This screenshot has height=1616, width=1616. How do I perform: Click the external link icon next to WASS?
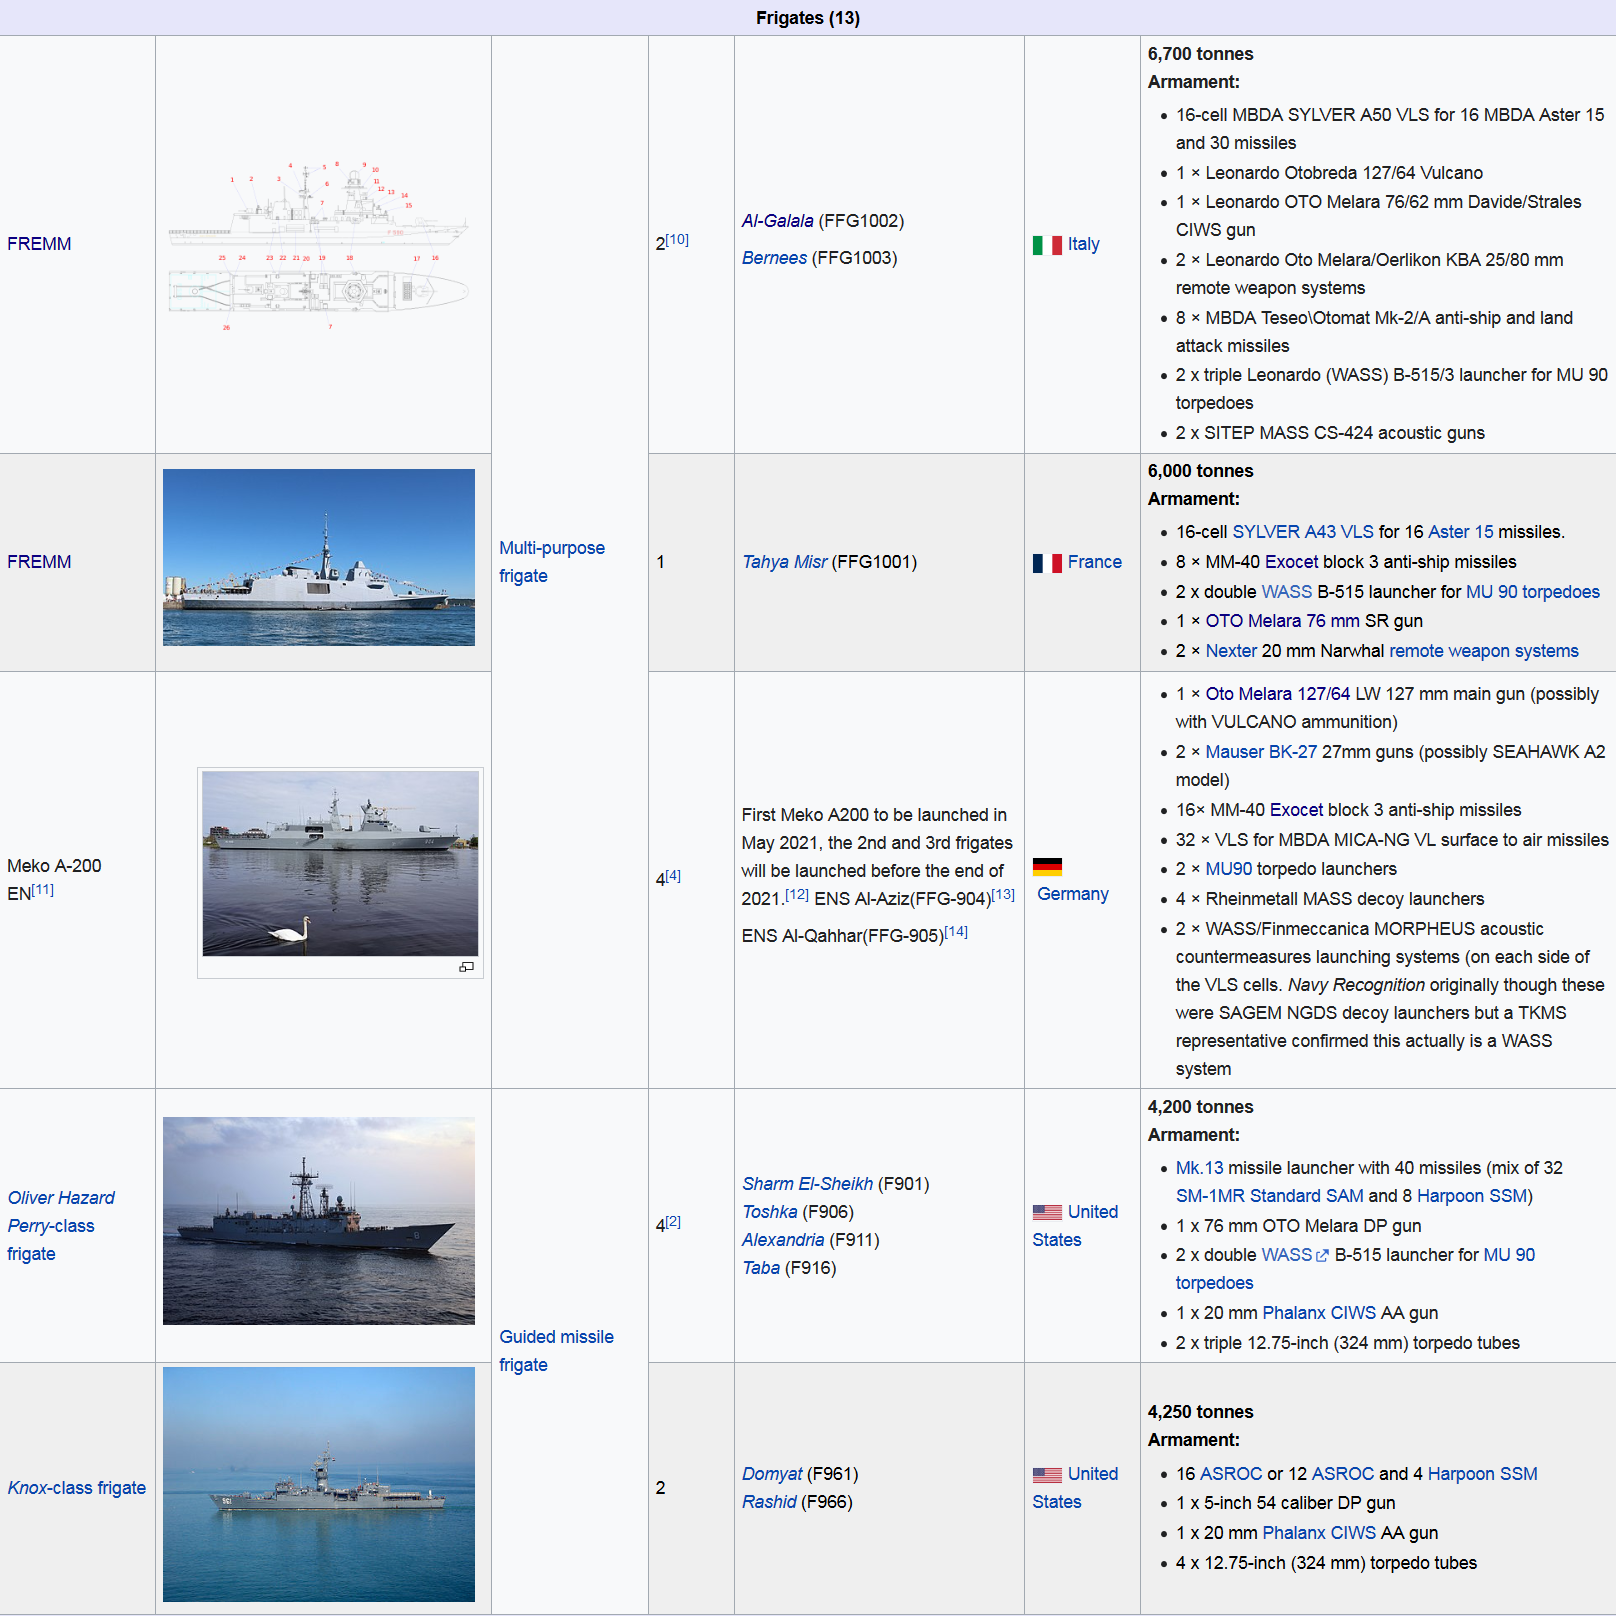pyautogui.click(x=1323, y=1256)
